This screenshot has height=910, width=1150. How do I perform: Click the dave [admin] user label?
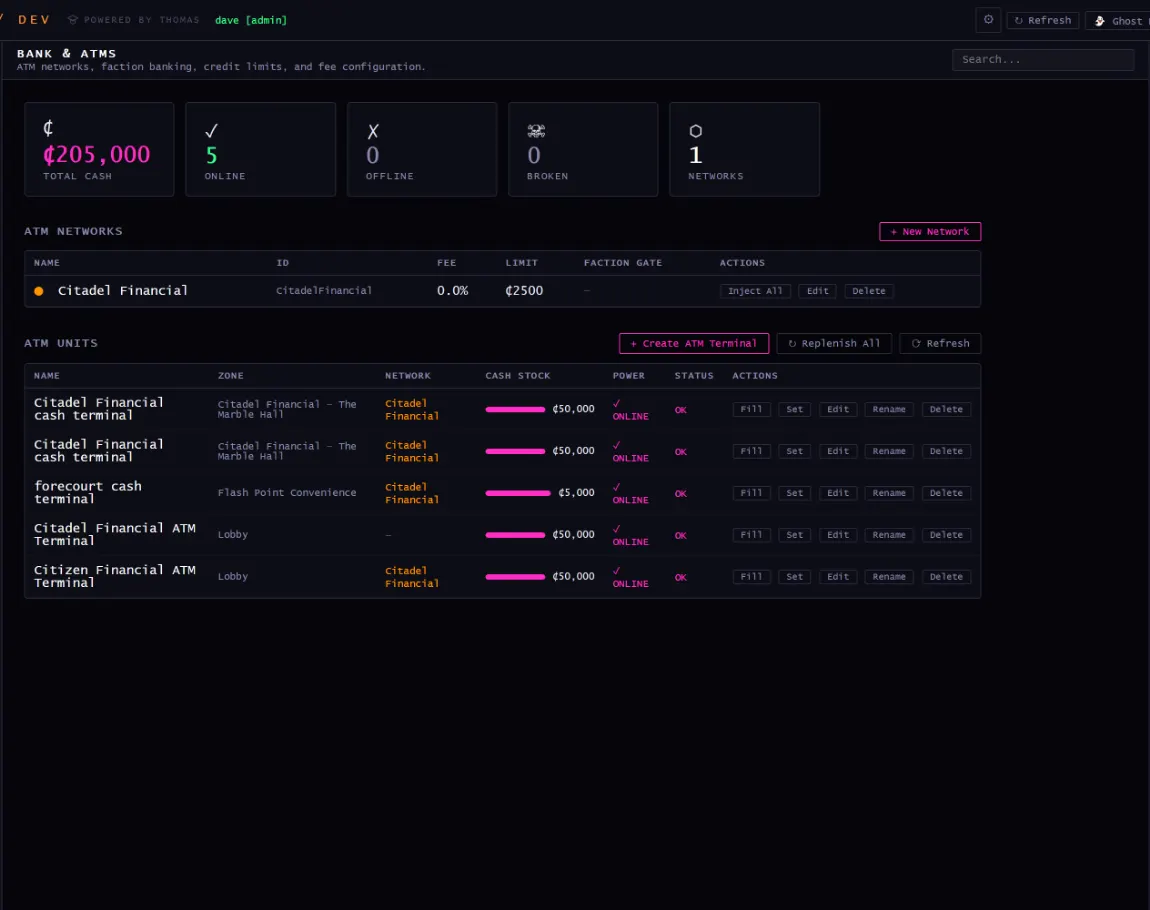pyautogui.click(x=251, y=21)
